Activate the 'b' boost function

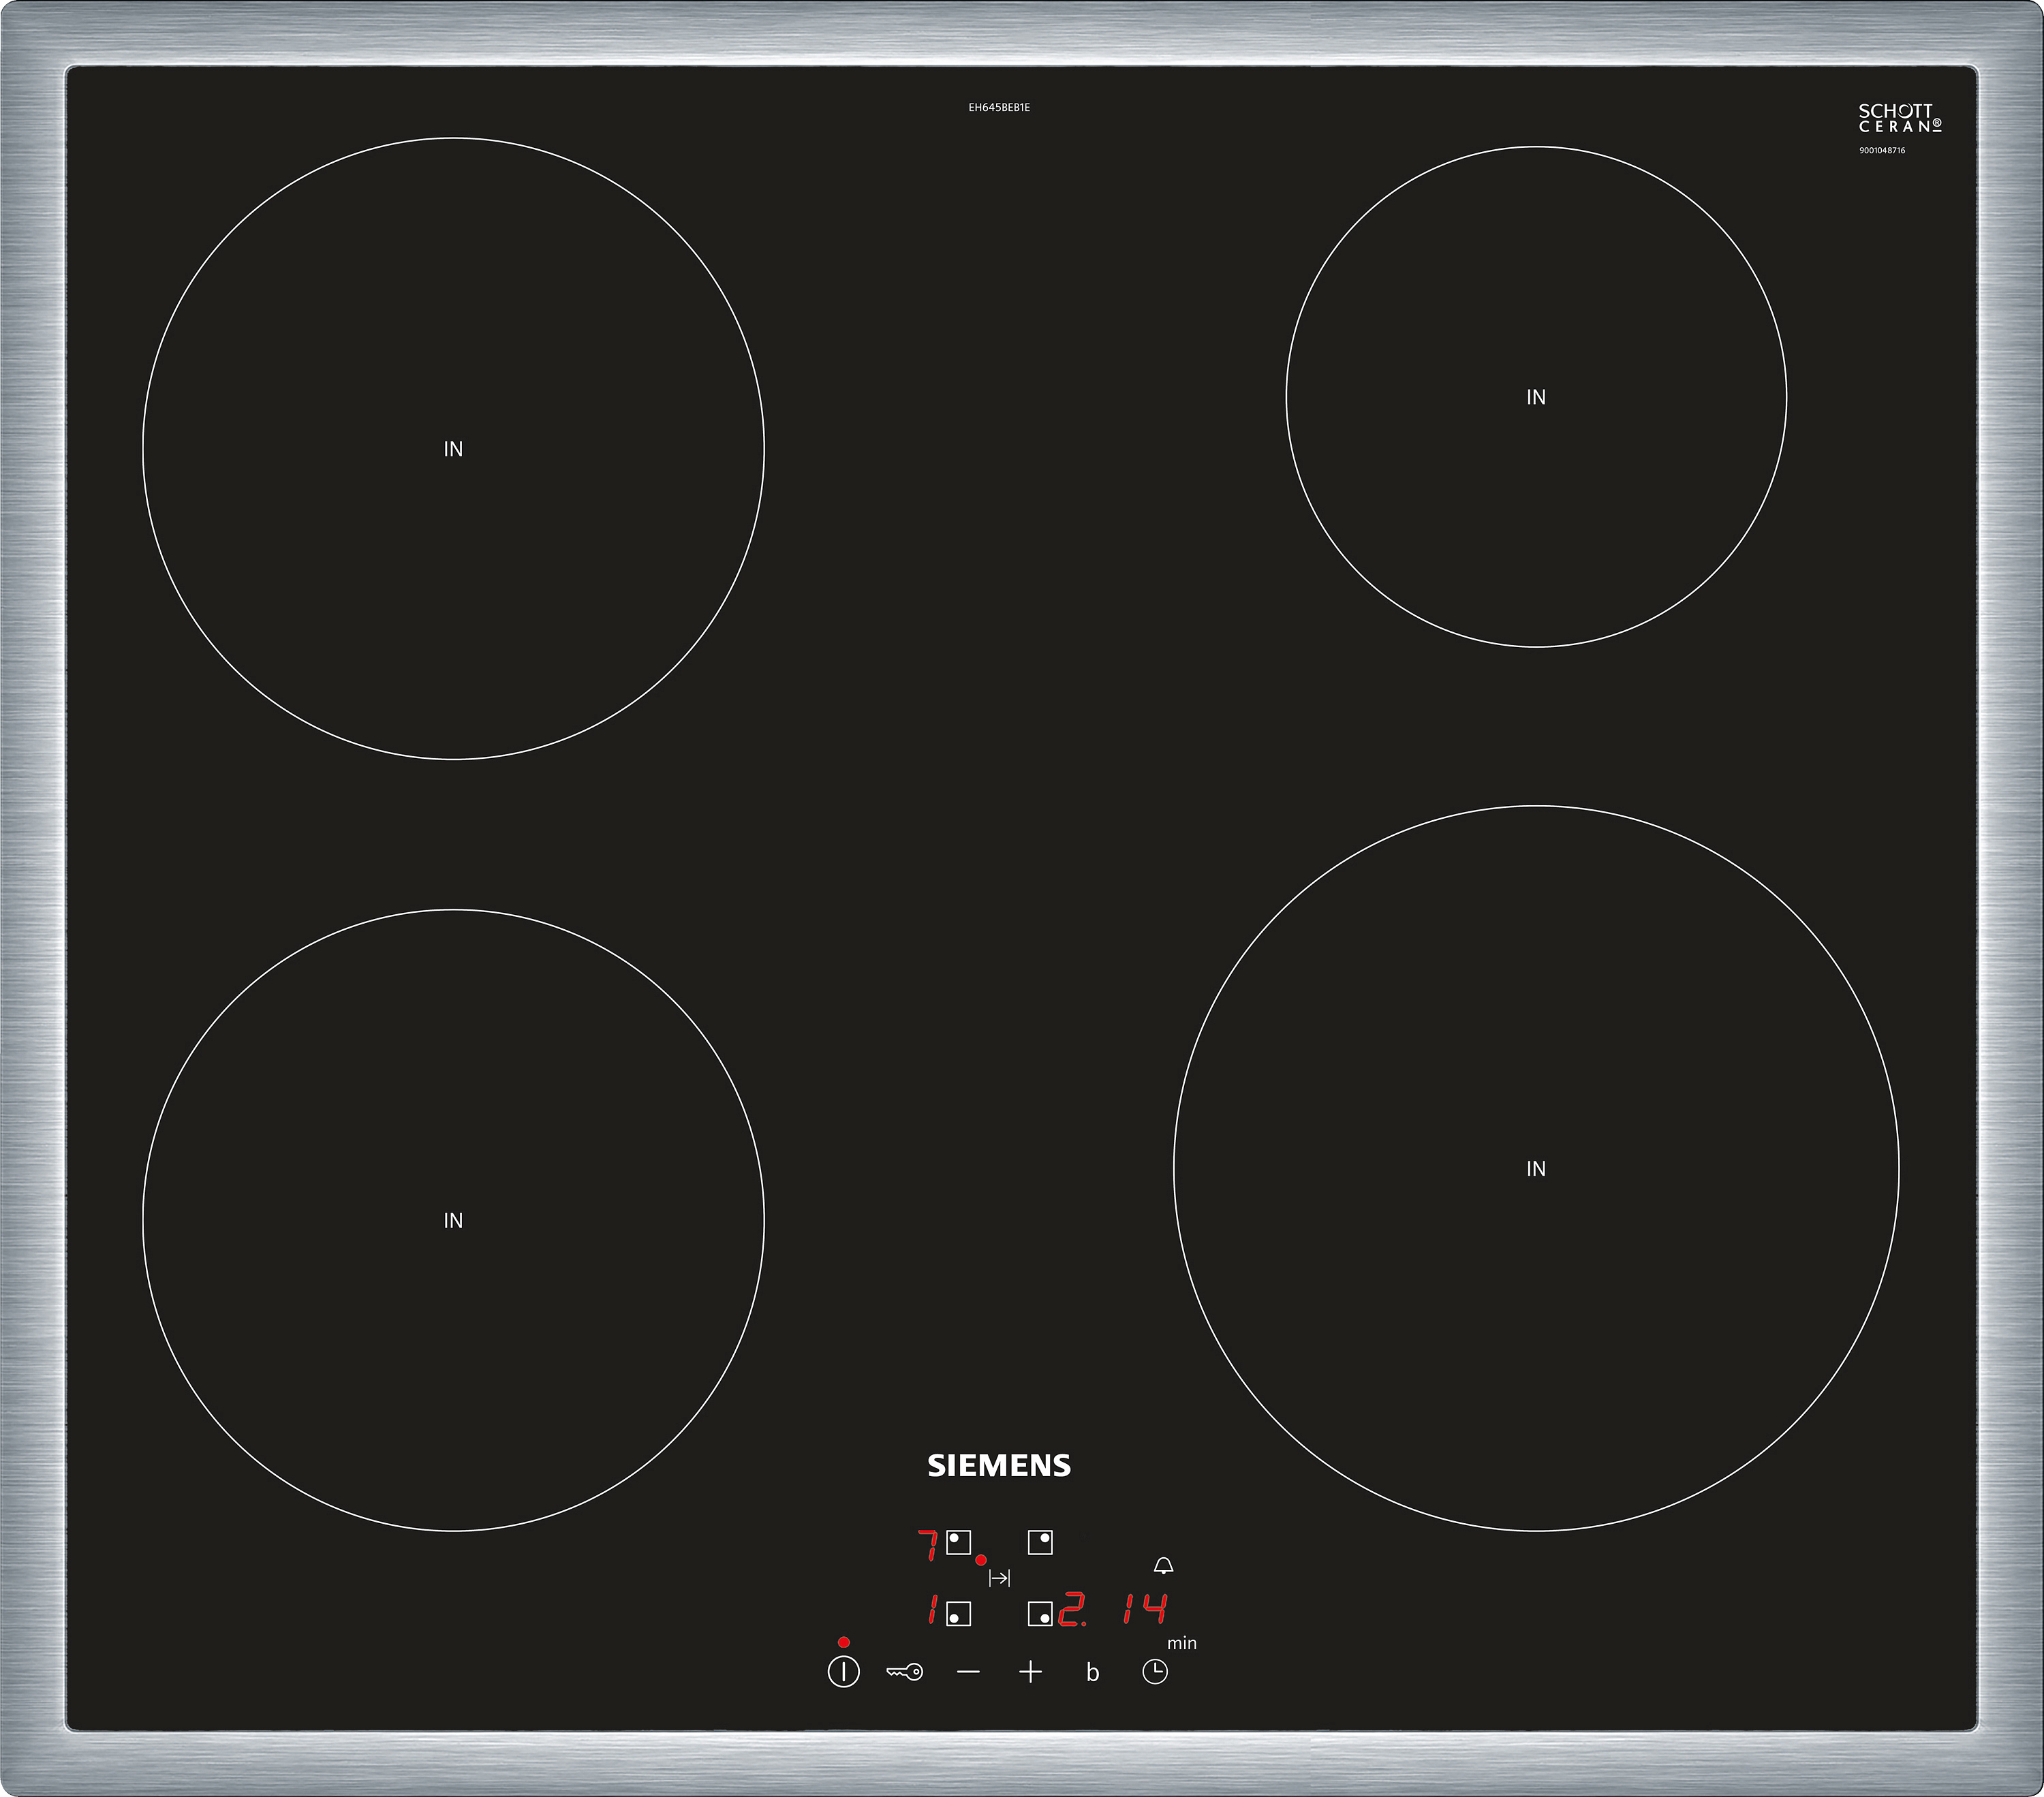pyautogui.click(x=1092, y=1673)
